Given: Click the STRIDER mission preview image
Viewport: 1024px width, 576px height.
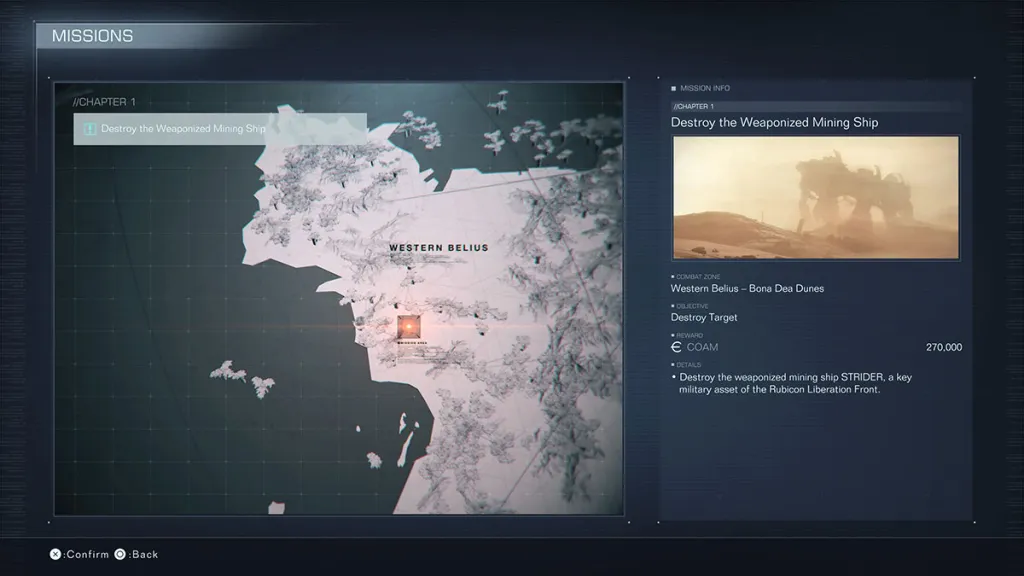Looking at the screenshot, I should click(814, 196).
